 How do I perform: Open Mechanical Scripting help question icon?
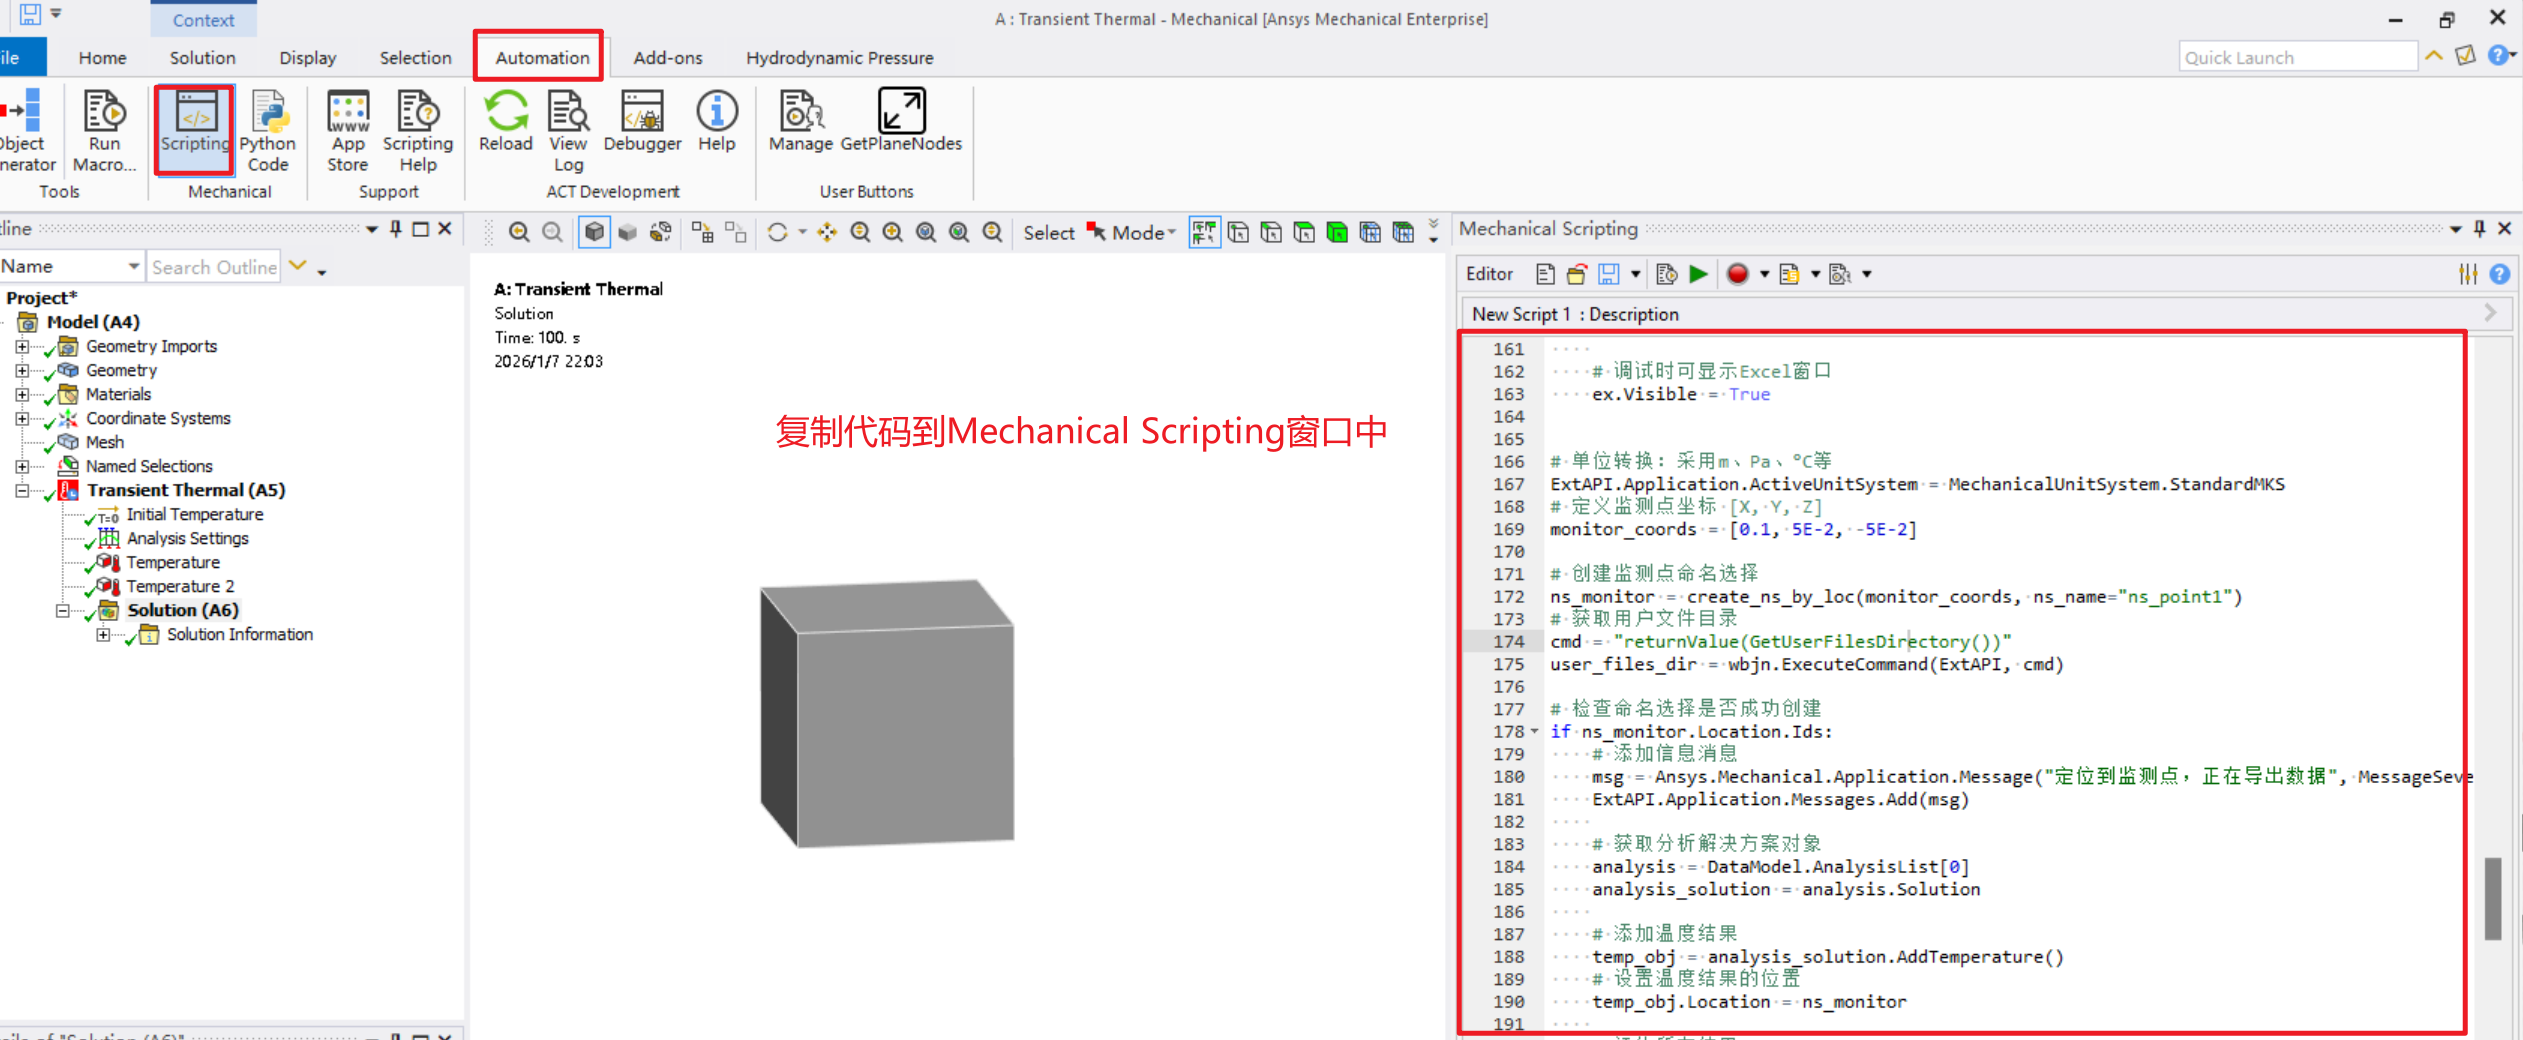tap(2500, 274)
